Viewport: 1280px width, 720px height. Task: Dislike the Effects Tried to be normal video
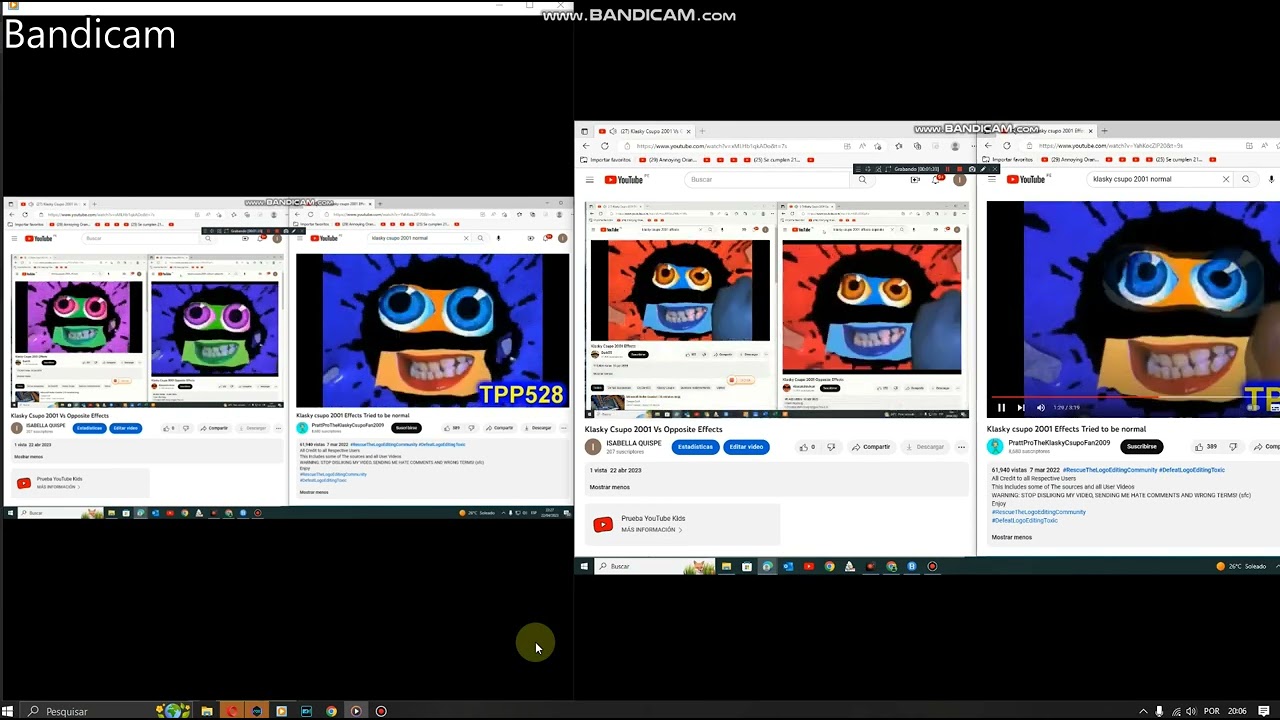pyautogui.click(x=1233, y=447)
